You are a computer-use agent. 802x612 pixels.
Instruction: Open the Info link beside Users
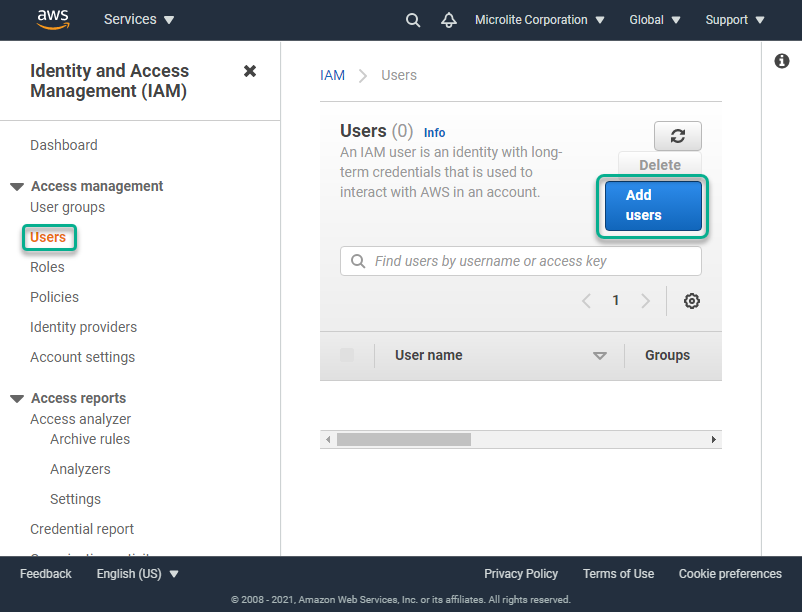coord(434,133)
